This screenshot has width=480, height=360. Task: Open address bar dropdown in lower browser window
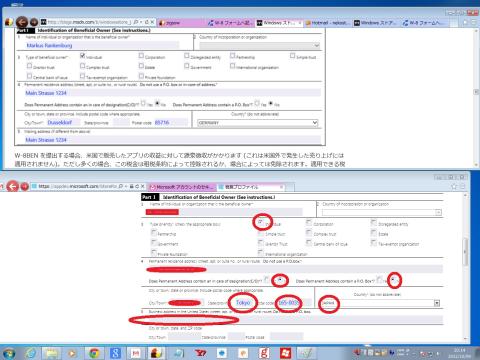click(127, 186)
